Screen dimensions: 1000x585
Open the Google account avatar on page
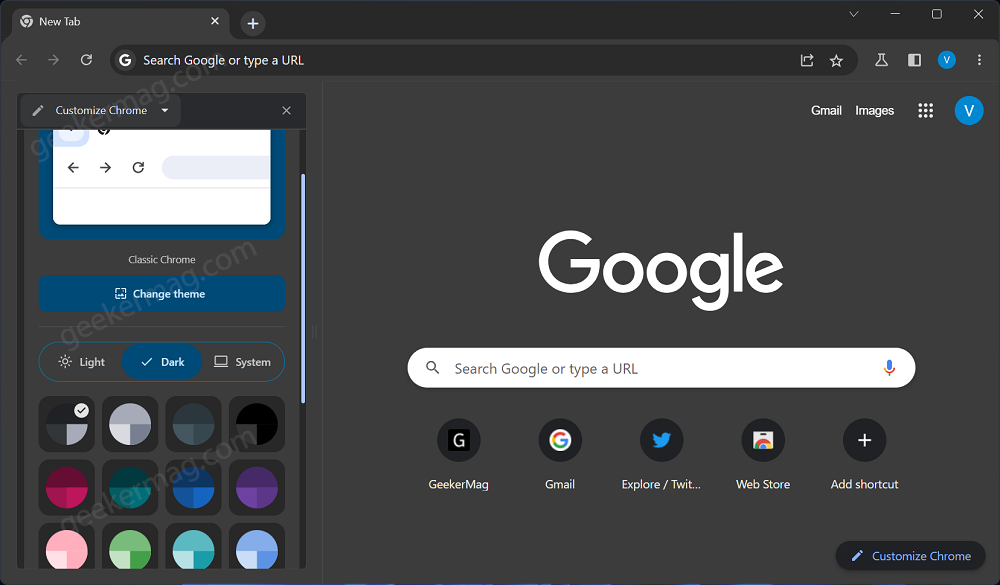click(969, 110)
